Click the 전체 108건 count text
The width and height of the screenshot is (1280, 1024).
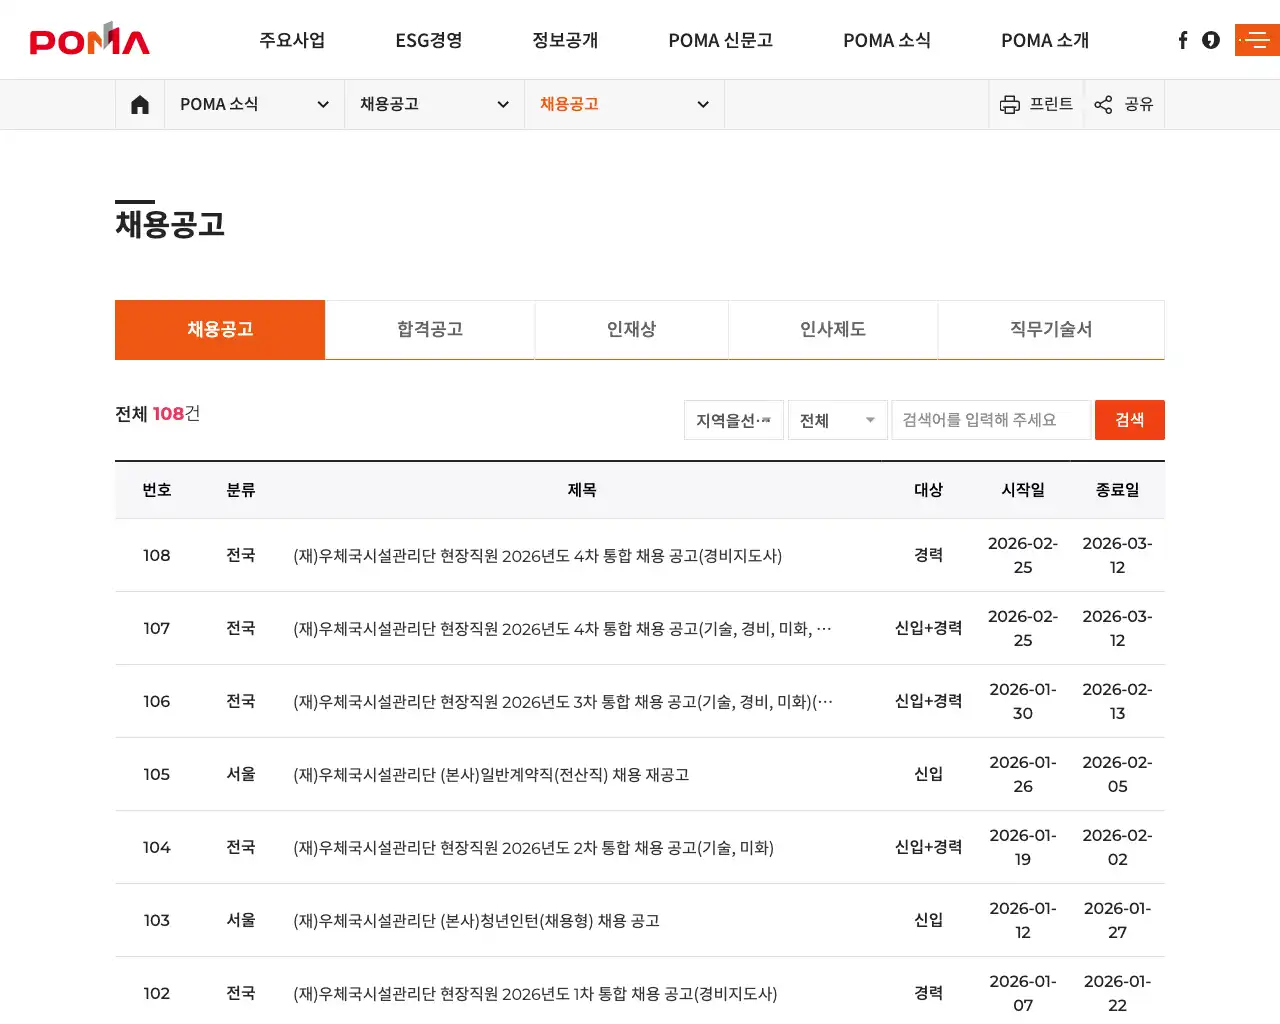click(x=158, y=414)
